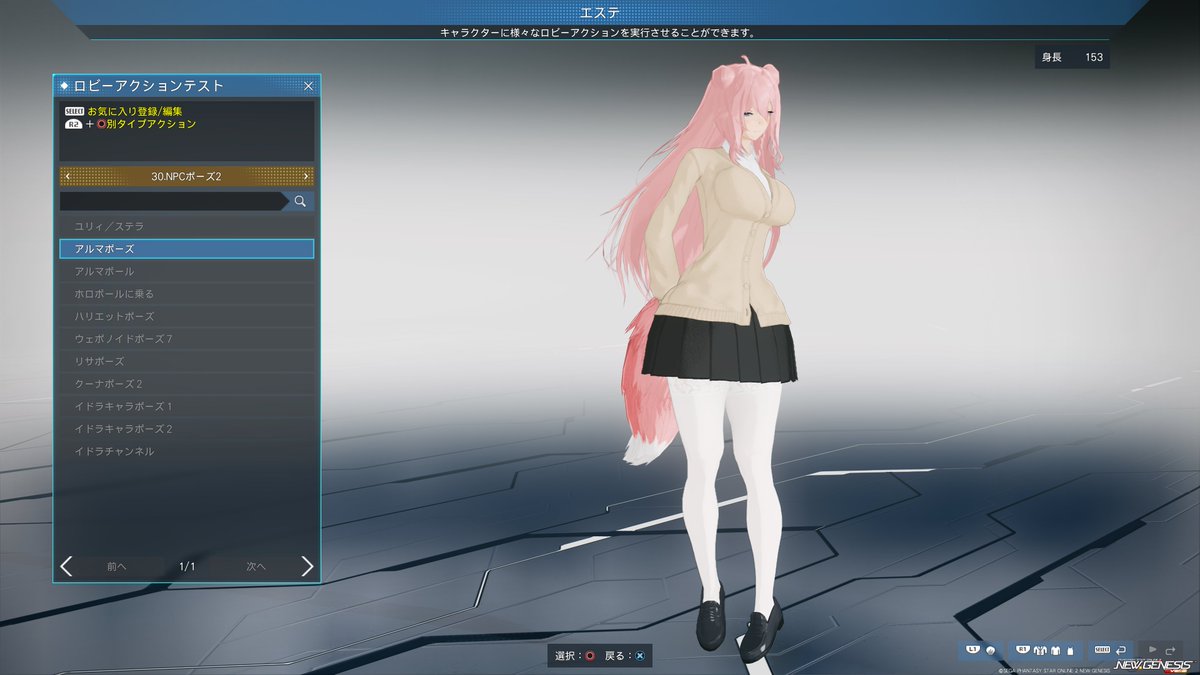Select イドラキャラポーズ2 action
The image size is (1200, 675).
pyautogui.click(x=187, y=429)
